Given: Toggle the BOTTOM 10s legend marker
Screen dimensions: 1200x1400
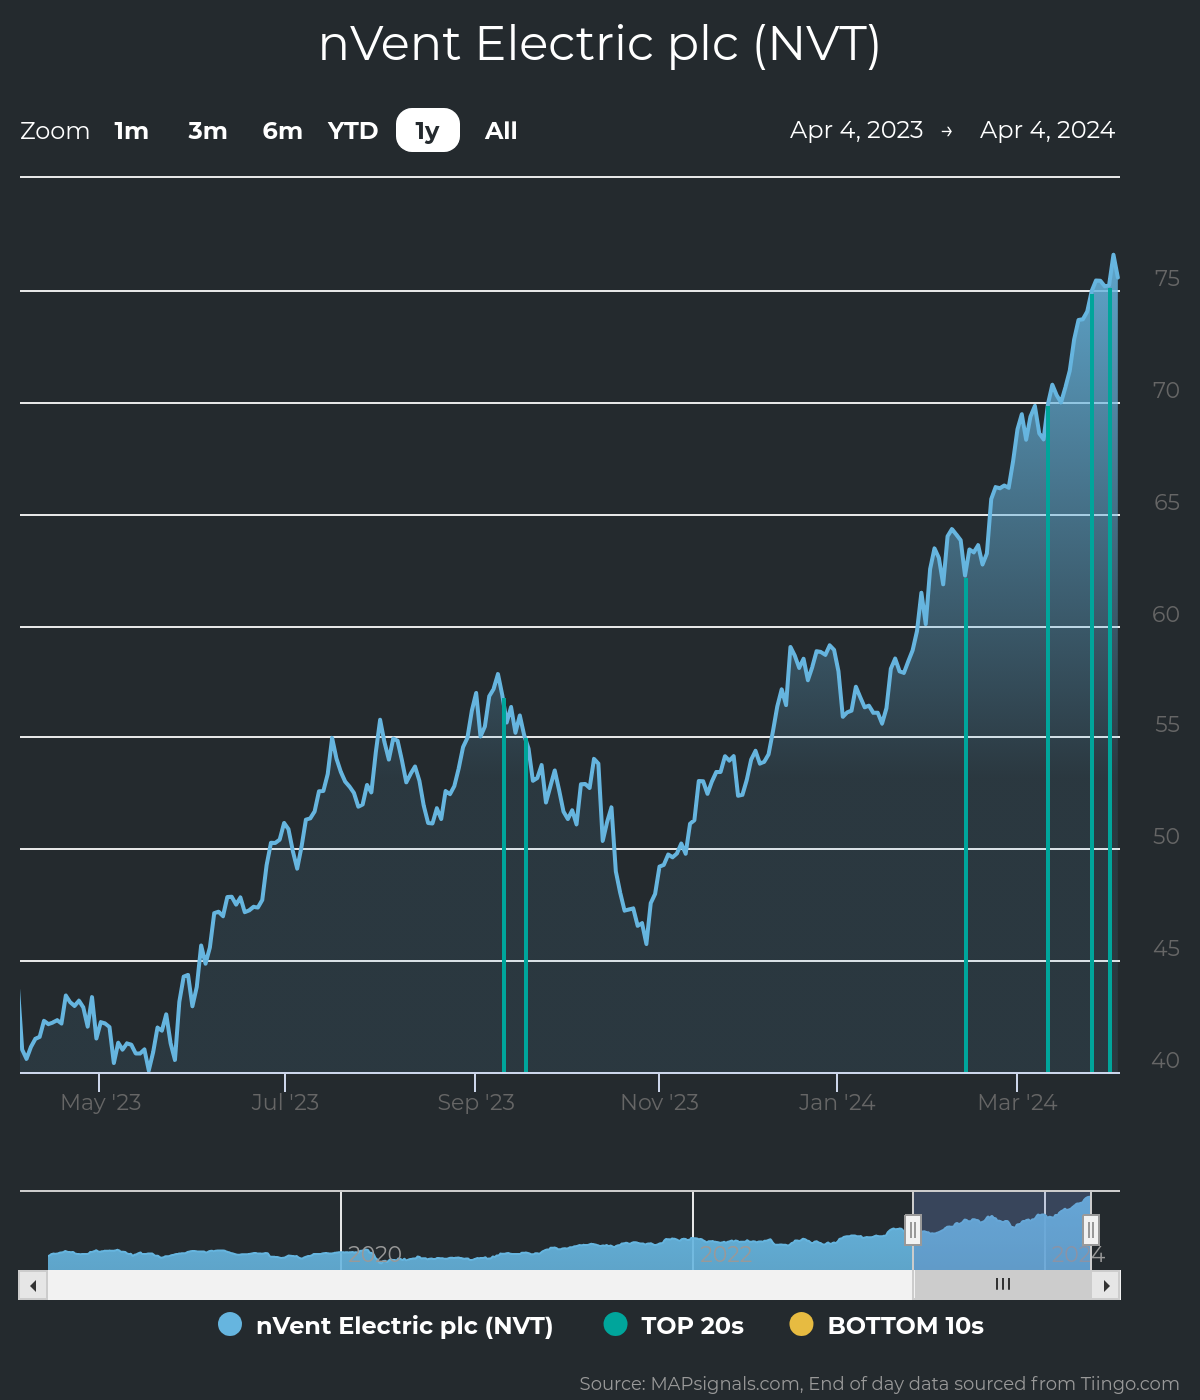Looking at the screenshot, I should tap(801, 1325).
